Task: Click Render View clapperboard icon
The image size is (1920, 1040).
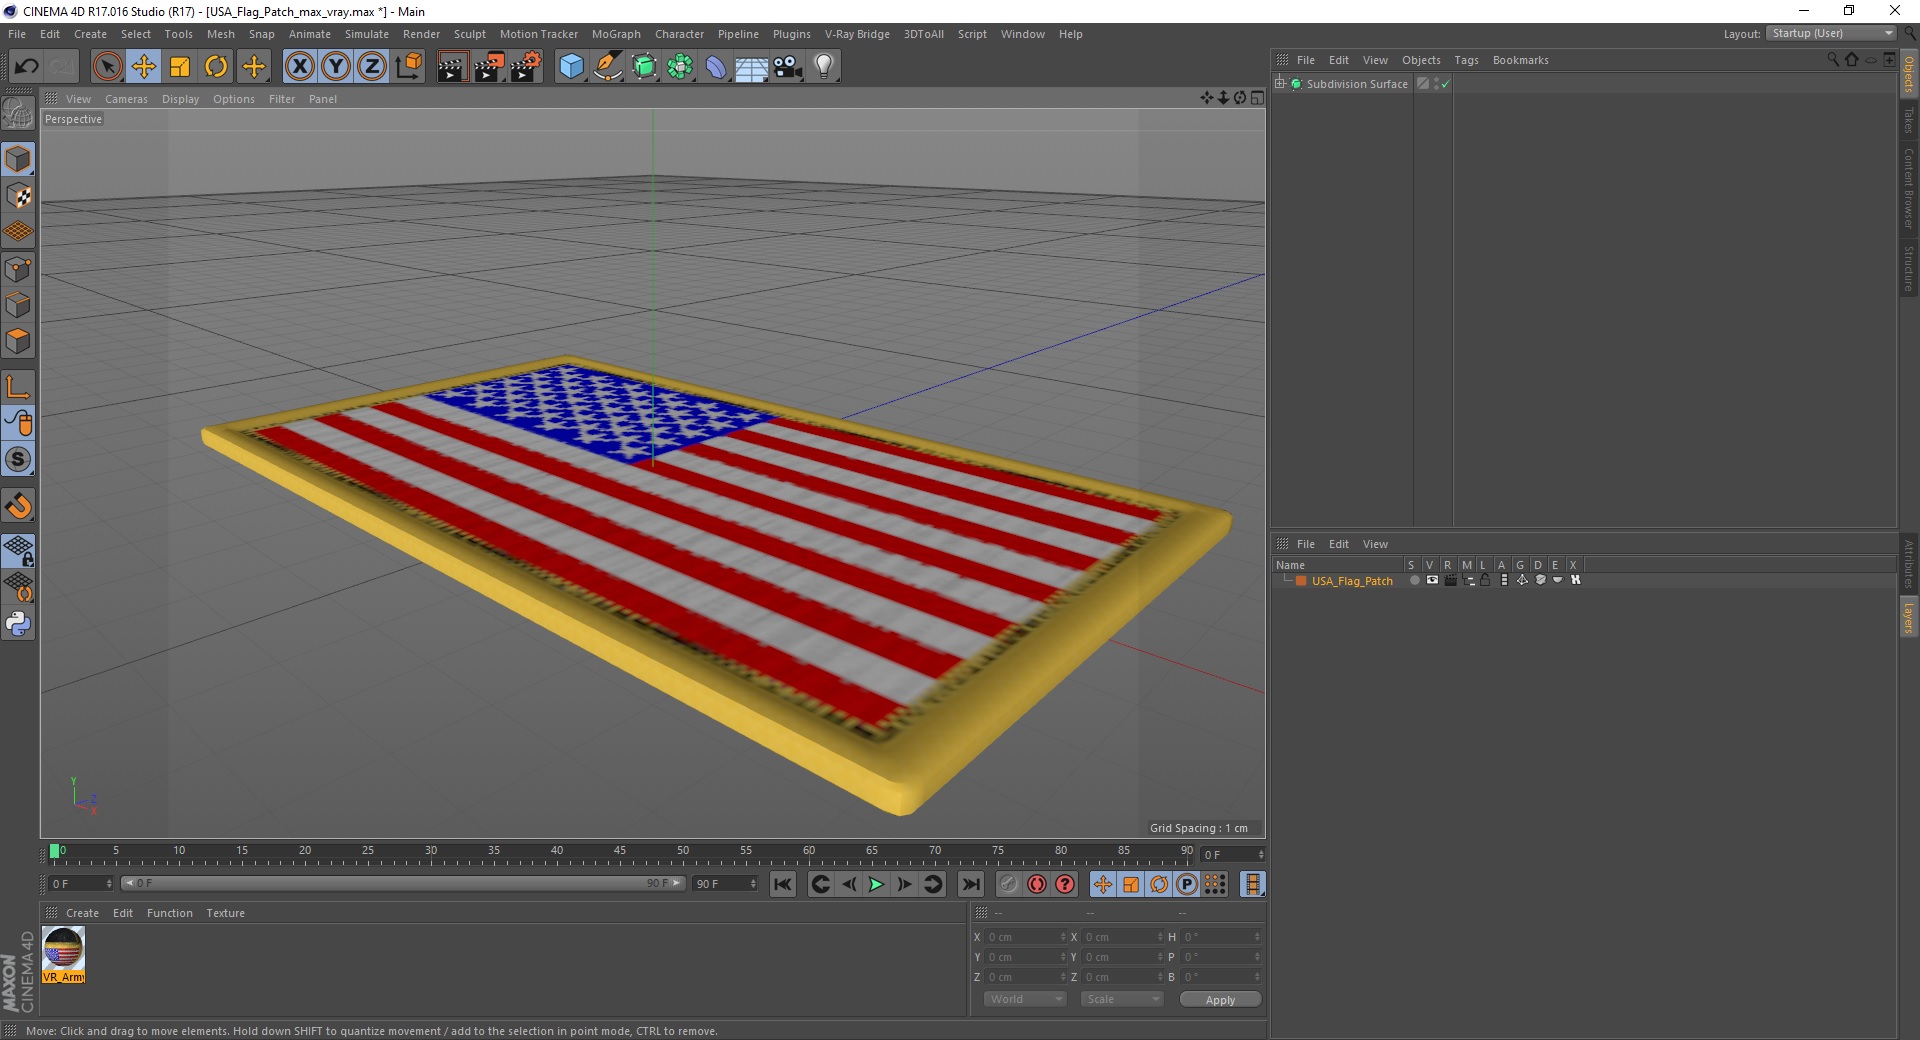Action: 452,67
